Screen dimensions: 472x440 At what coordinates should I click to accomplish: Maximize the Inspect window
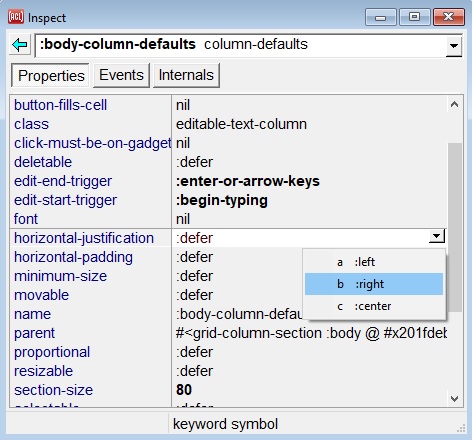[415, 17]
